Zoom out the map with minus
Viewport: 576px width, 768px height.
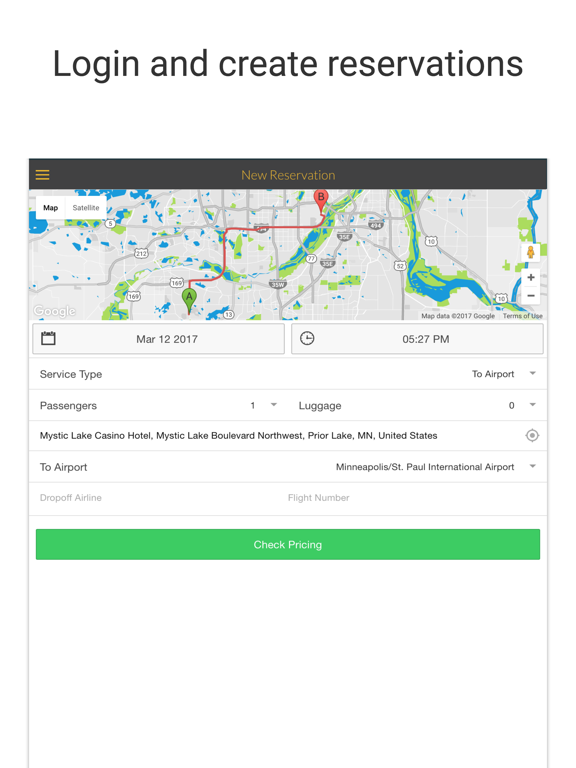[x=530, y=295]
